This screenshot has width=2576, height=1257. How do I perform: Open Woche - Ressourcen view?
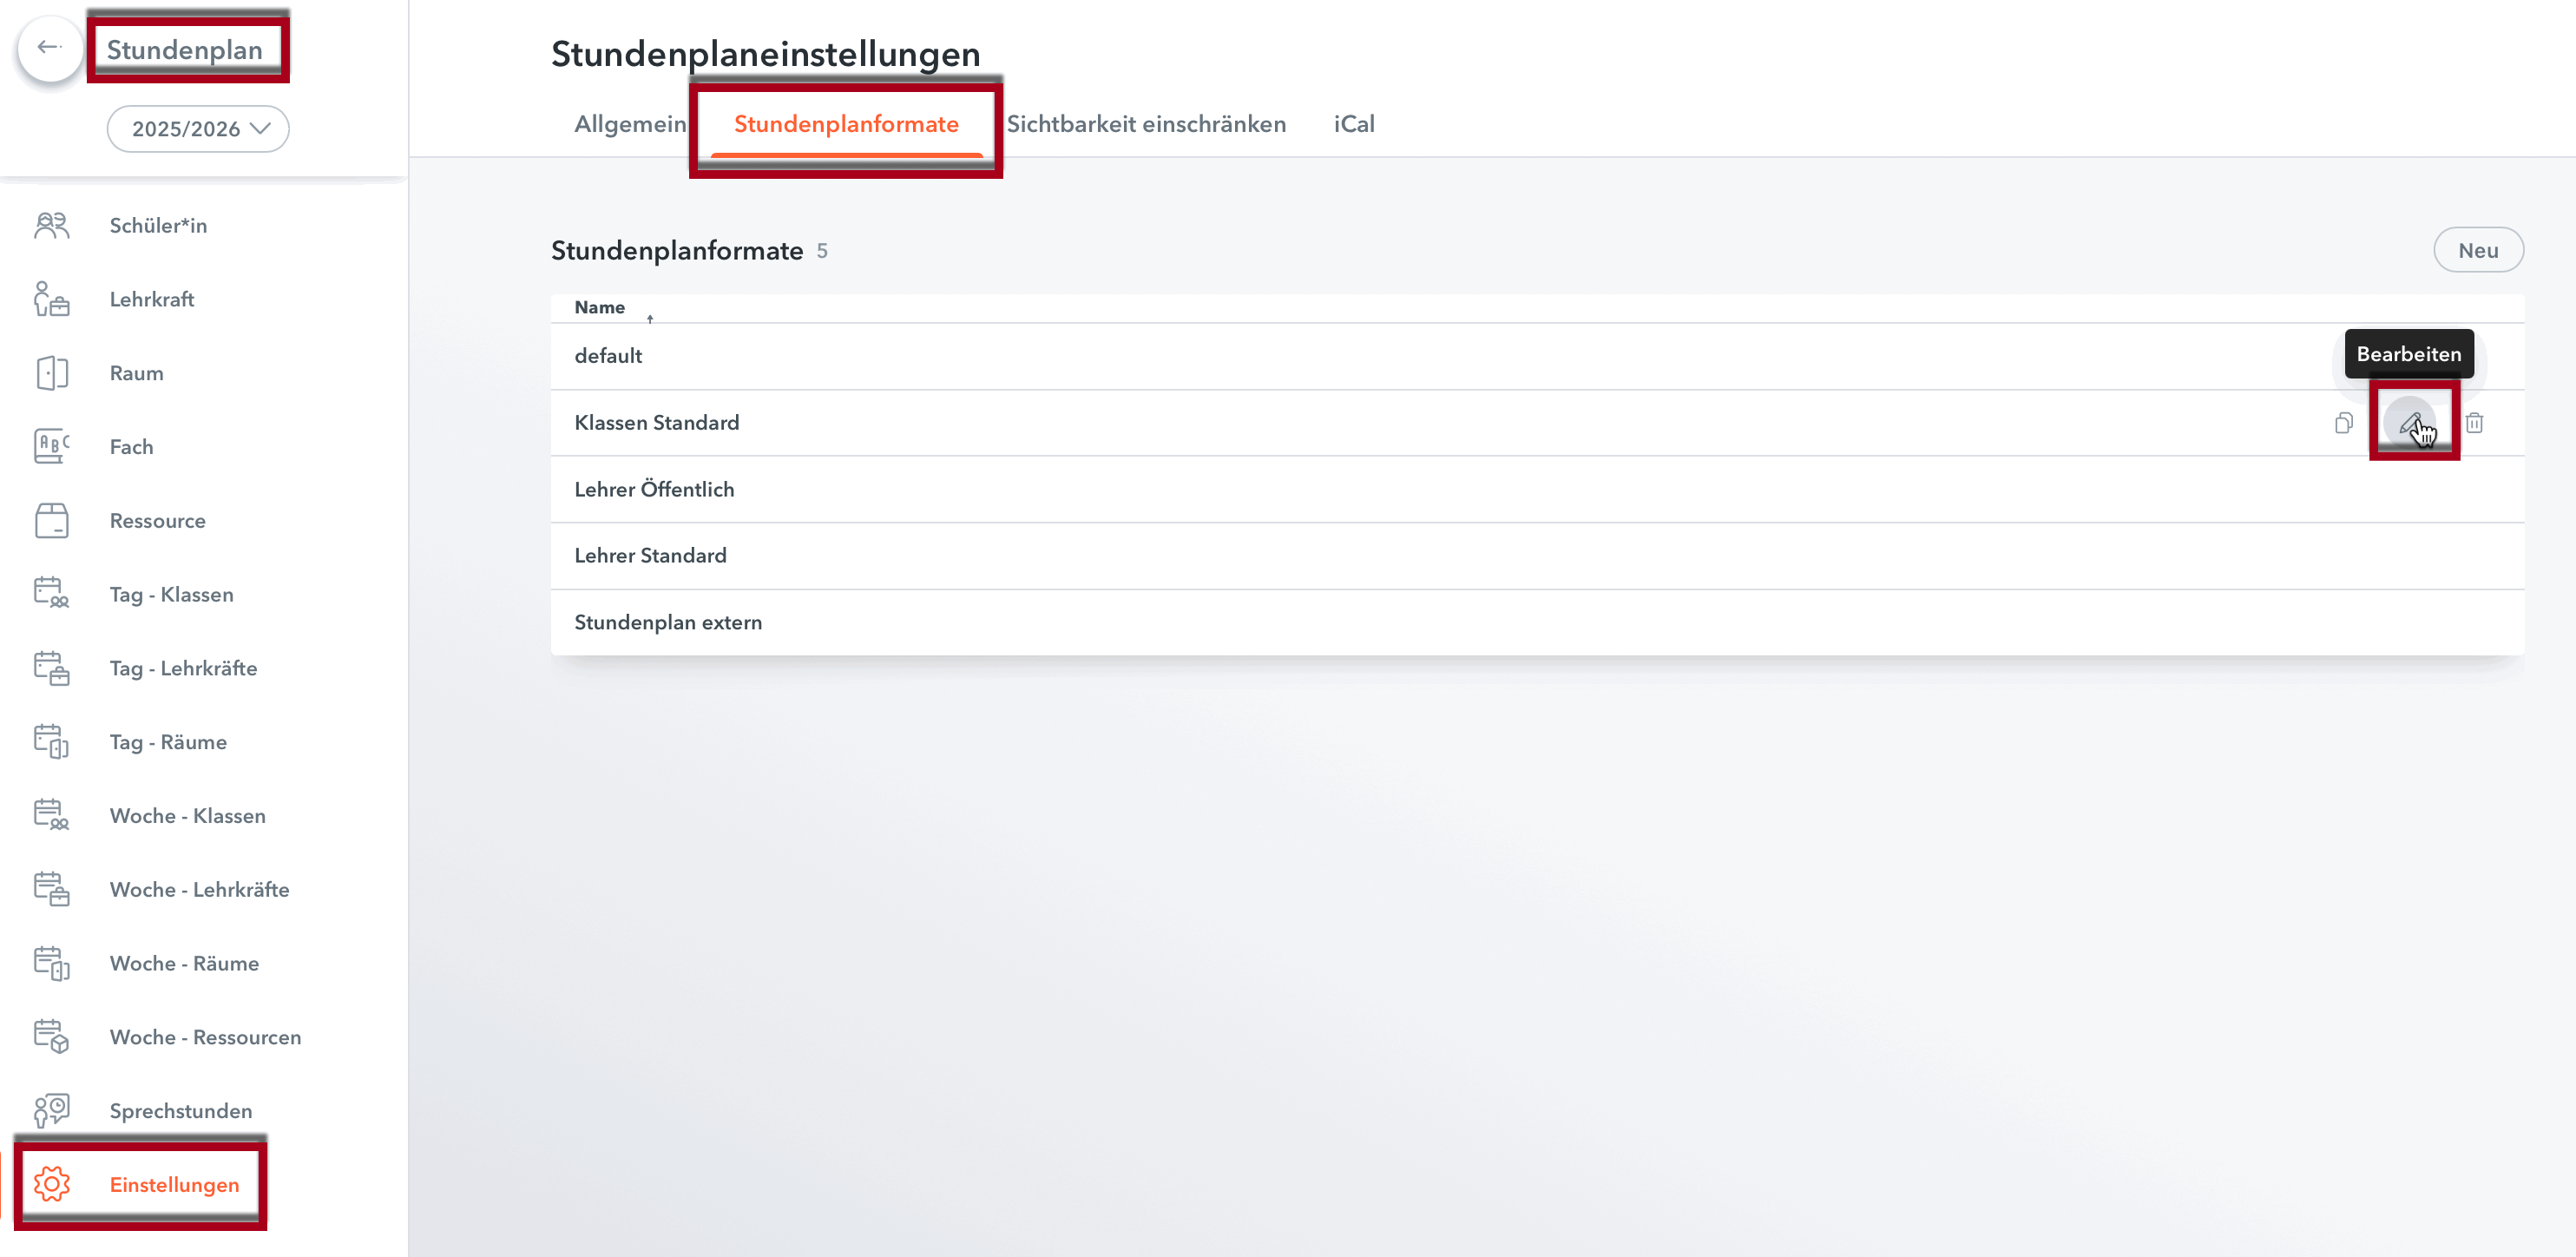(x=205, y=1037)
